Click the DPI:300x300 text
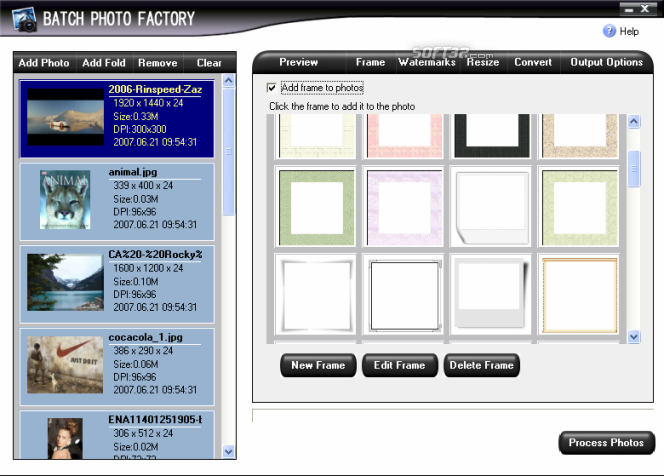This screenshot has width=664, height=476. [140, 129]
